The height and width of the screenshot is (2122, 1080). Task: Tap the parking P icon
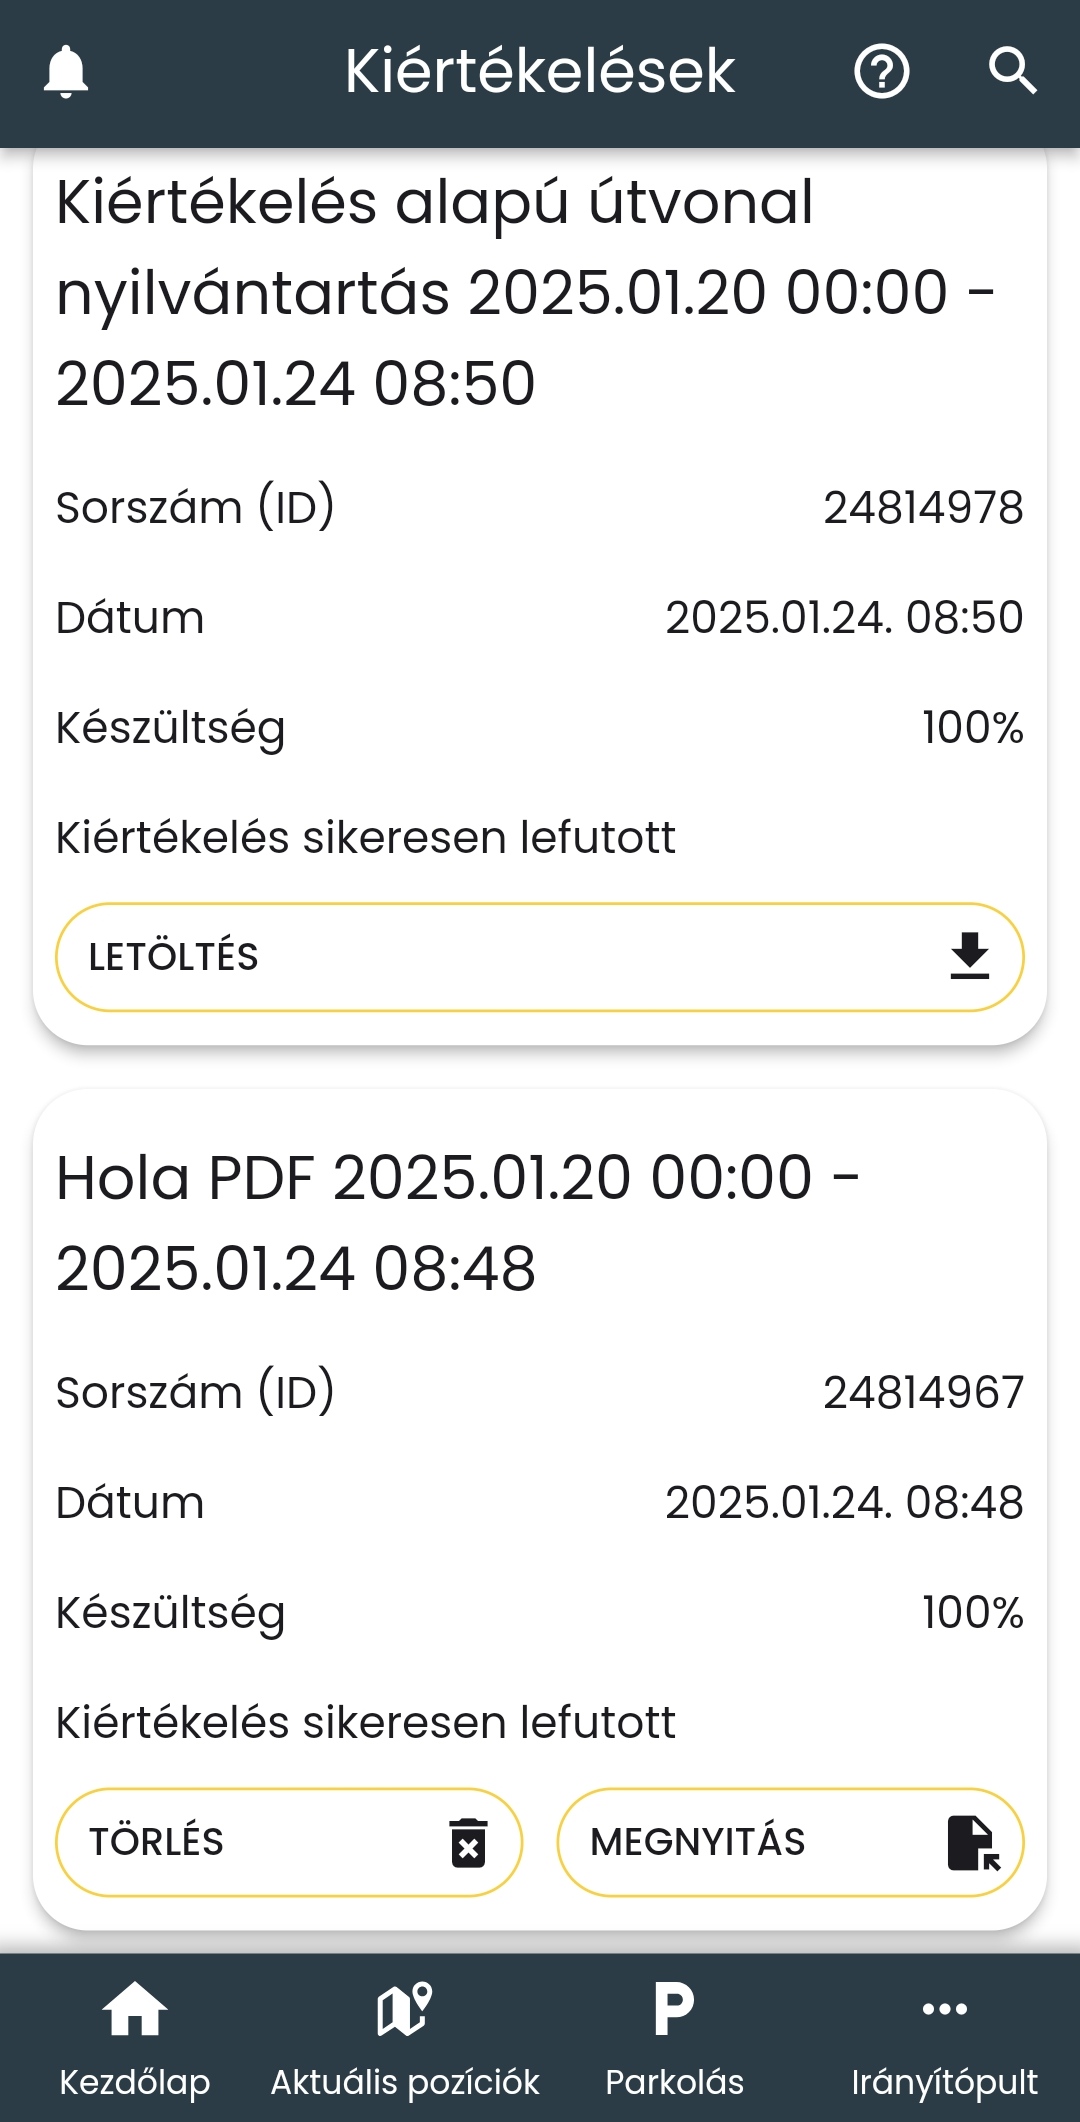pyautogui.click(x=674, y=2009)
